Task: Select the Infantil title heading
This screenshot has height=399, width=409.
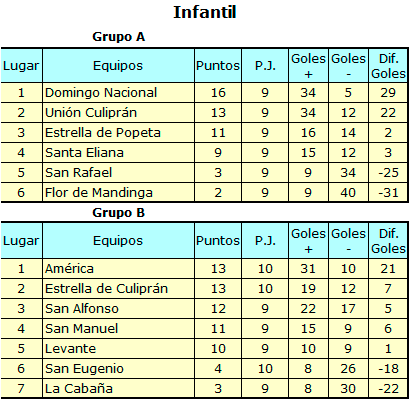Action: coord(205,12)
